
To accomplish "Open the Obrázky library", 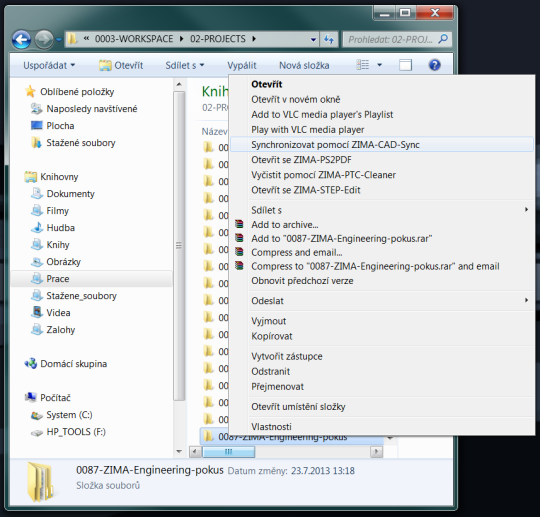I will 56,262.
